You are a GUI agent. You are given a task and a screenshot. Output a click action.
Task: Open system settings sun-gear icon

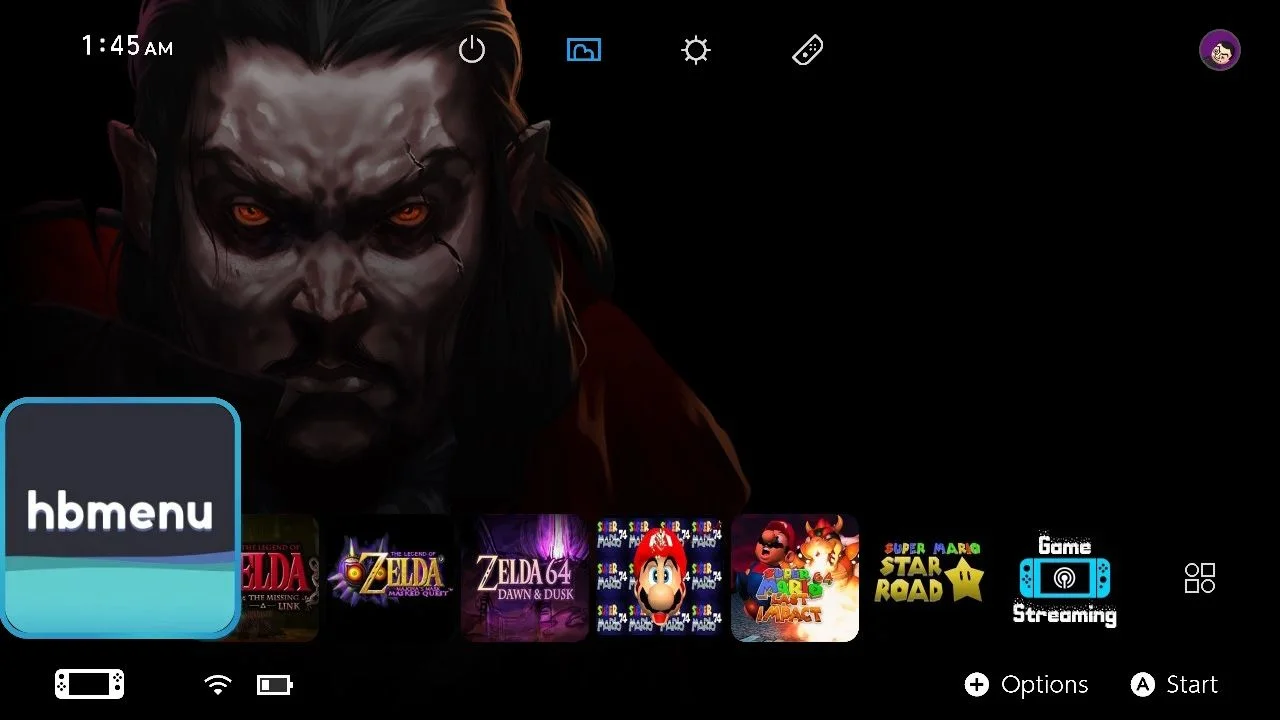pyautogui.click(x=696, y=50)
